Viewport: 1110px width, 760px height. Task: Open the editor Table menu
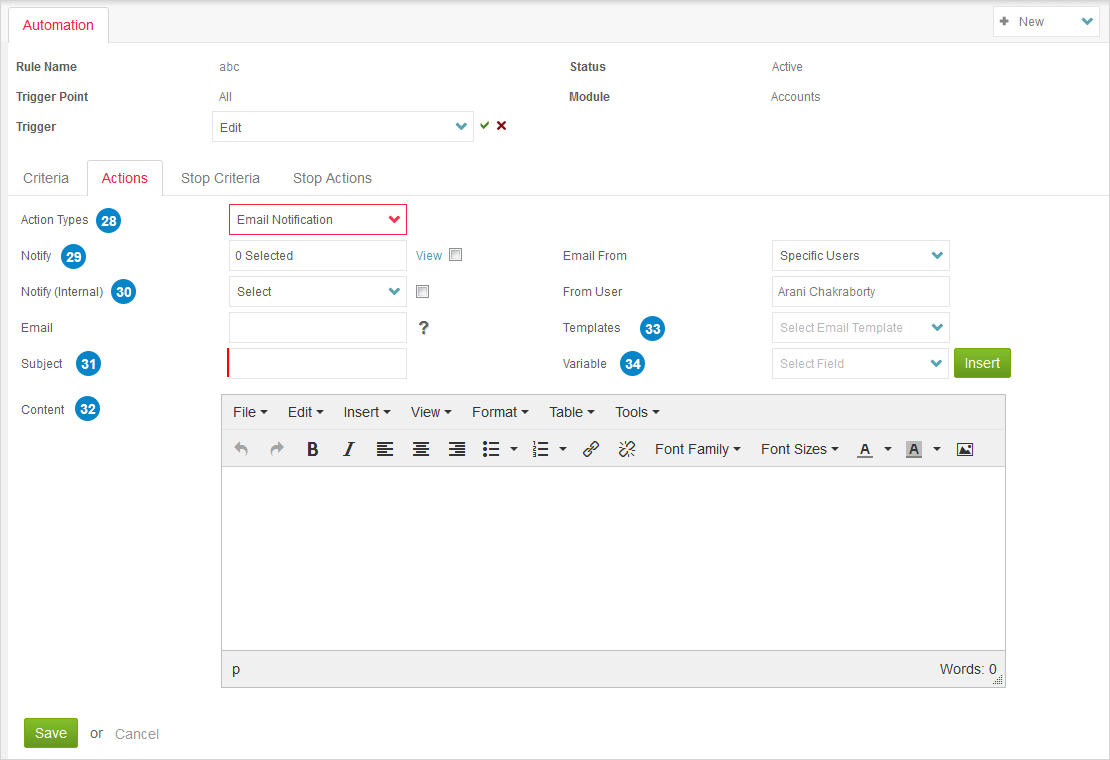572,412
